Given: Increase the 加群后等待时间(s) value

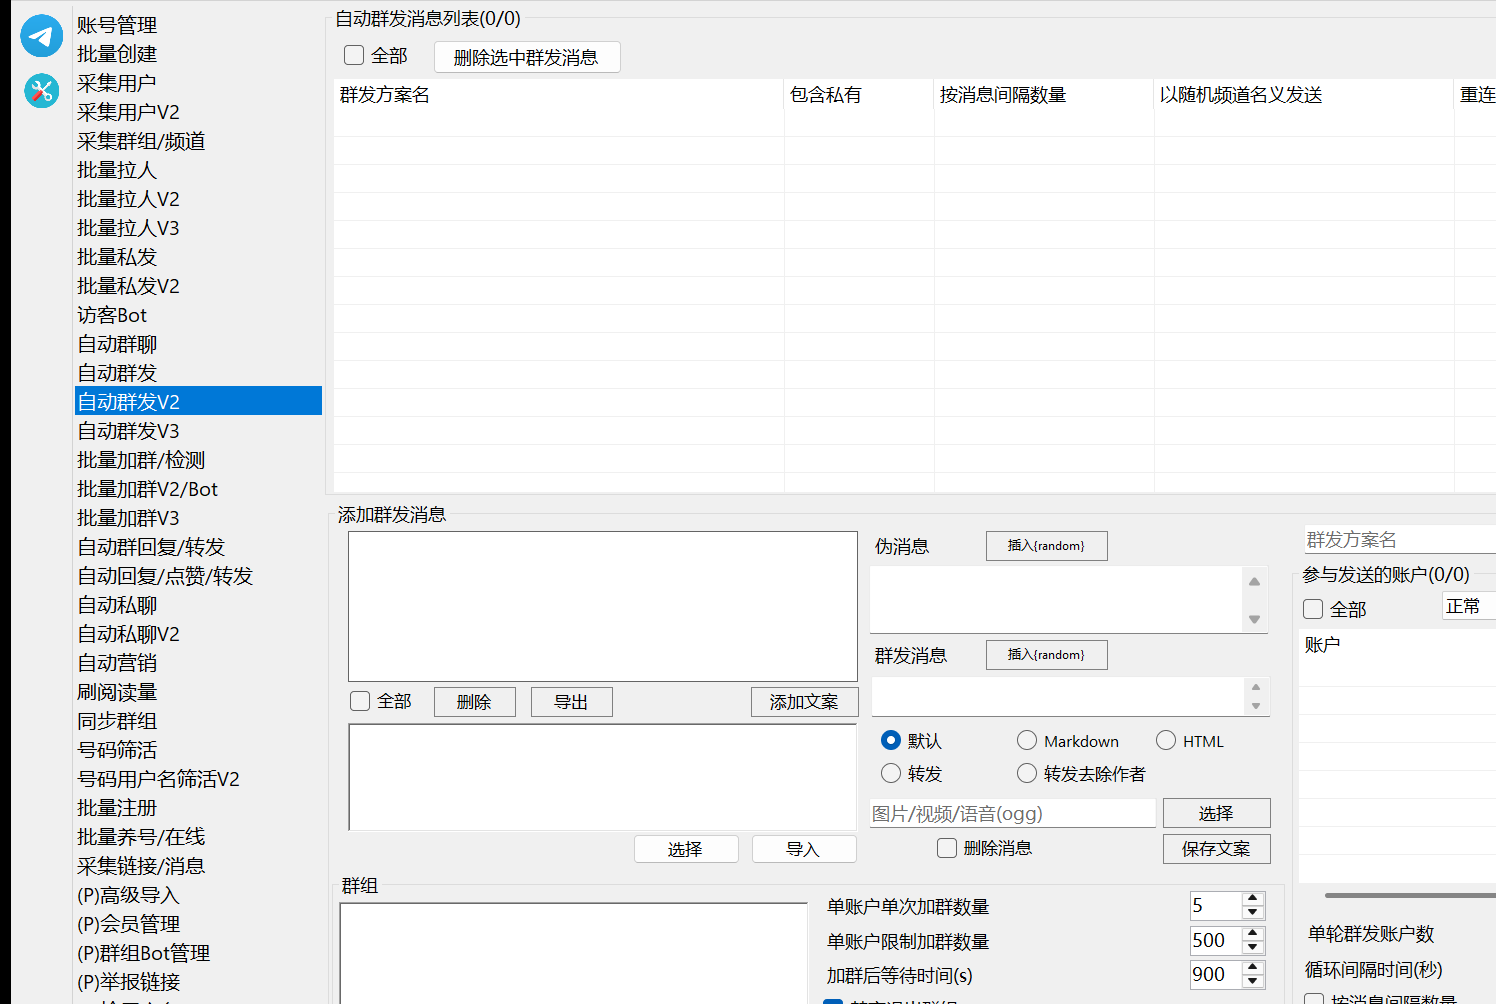Looking at the screenshot, I should [1253, 967].
